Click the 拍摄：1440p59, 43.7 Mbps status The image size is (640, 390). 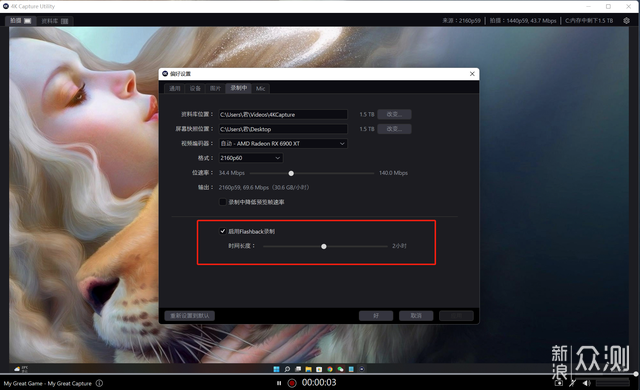click(523, 21)
